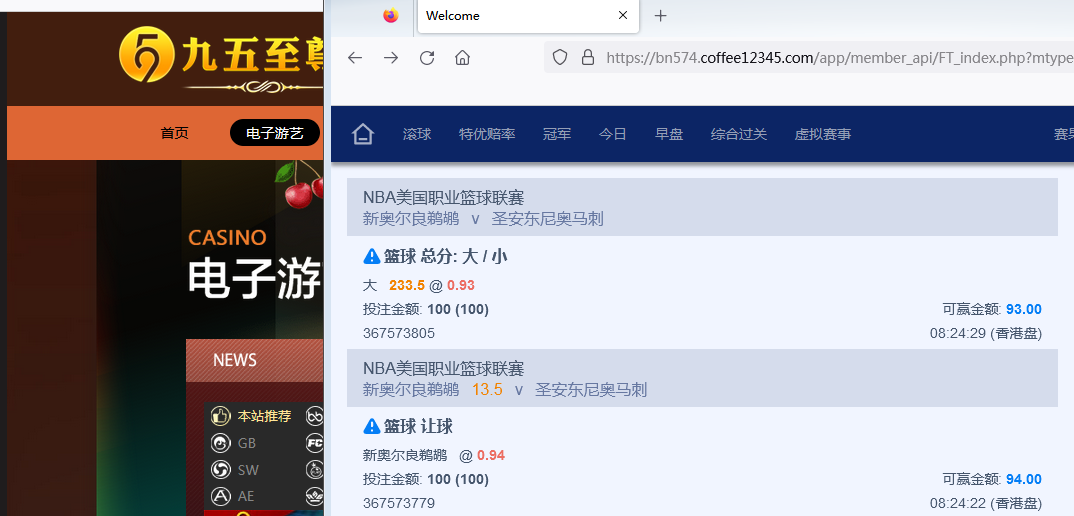Open the 滚球 menu
Image resolution: width=1074 pixels, height=516 pixels.
click(417, 134)
